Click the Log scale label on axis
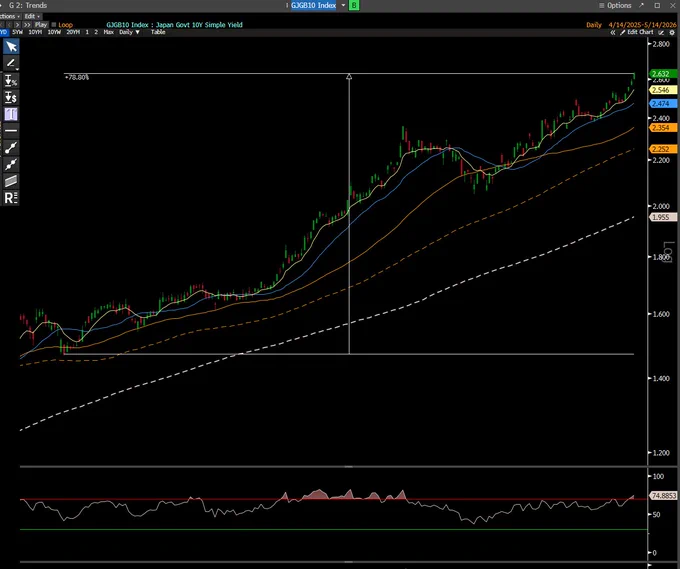680x569 pixels. [669, 252]
